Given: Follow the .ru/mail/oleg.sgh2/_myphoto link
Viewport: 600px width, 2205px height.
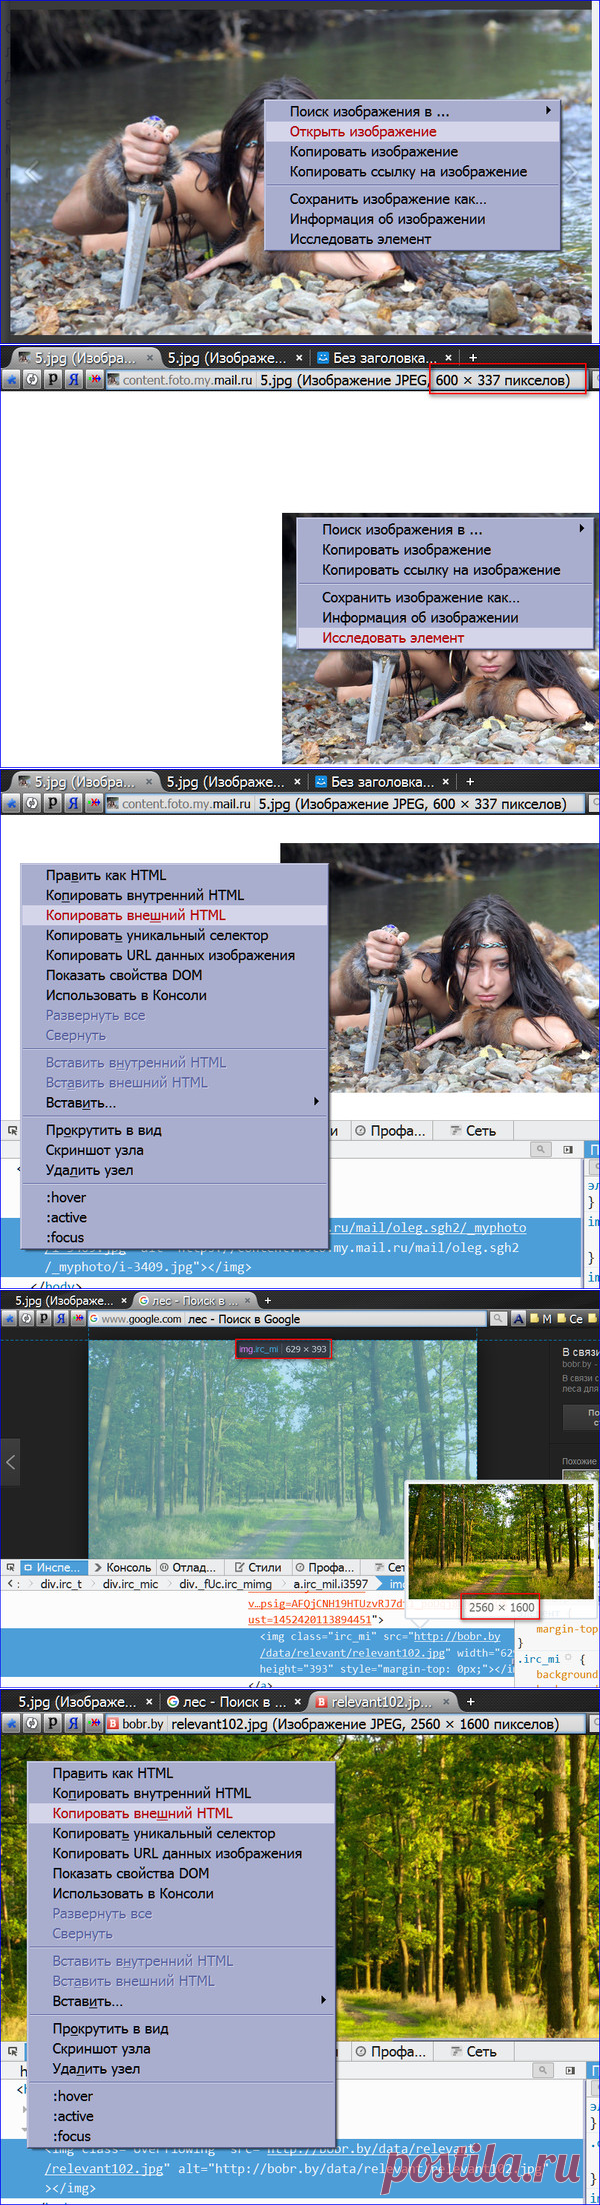Looking at the screenshot, I should click(x=429, y=1227).
